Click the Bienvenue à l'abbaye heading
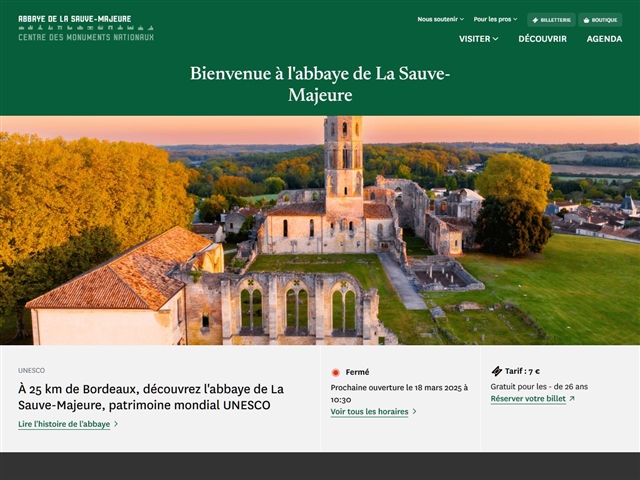The width and height of the screenshot is (640, 480). click(x=320, y=84)
